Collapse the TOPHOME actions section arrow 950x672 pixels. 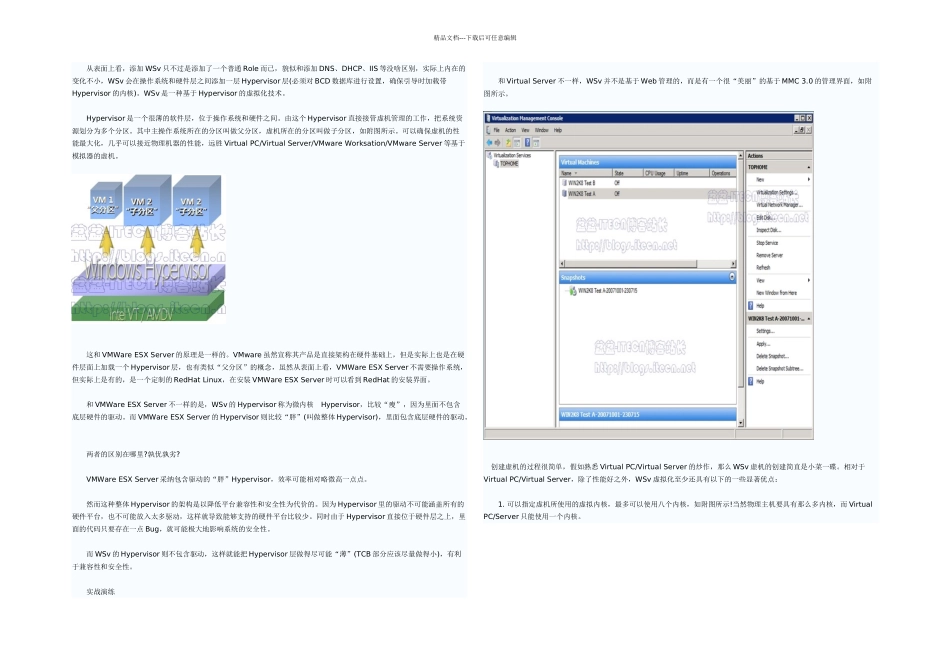click(808, 167)
